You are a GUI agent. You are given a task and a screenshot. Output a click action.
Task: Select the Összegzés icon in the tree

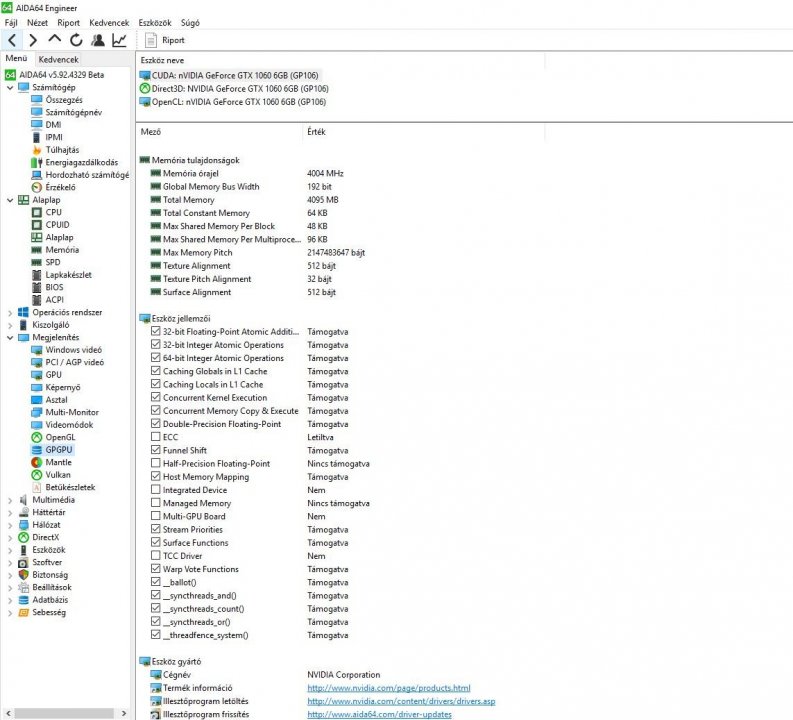coord(36,100)
